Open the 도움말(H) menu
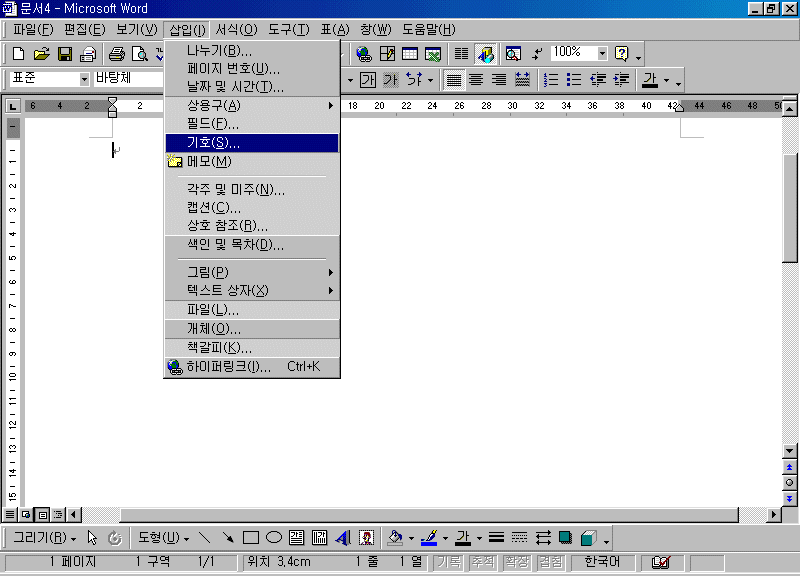The height and width of the screenshot is (576, 800). (429, 30)
